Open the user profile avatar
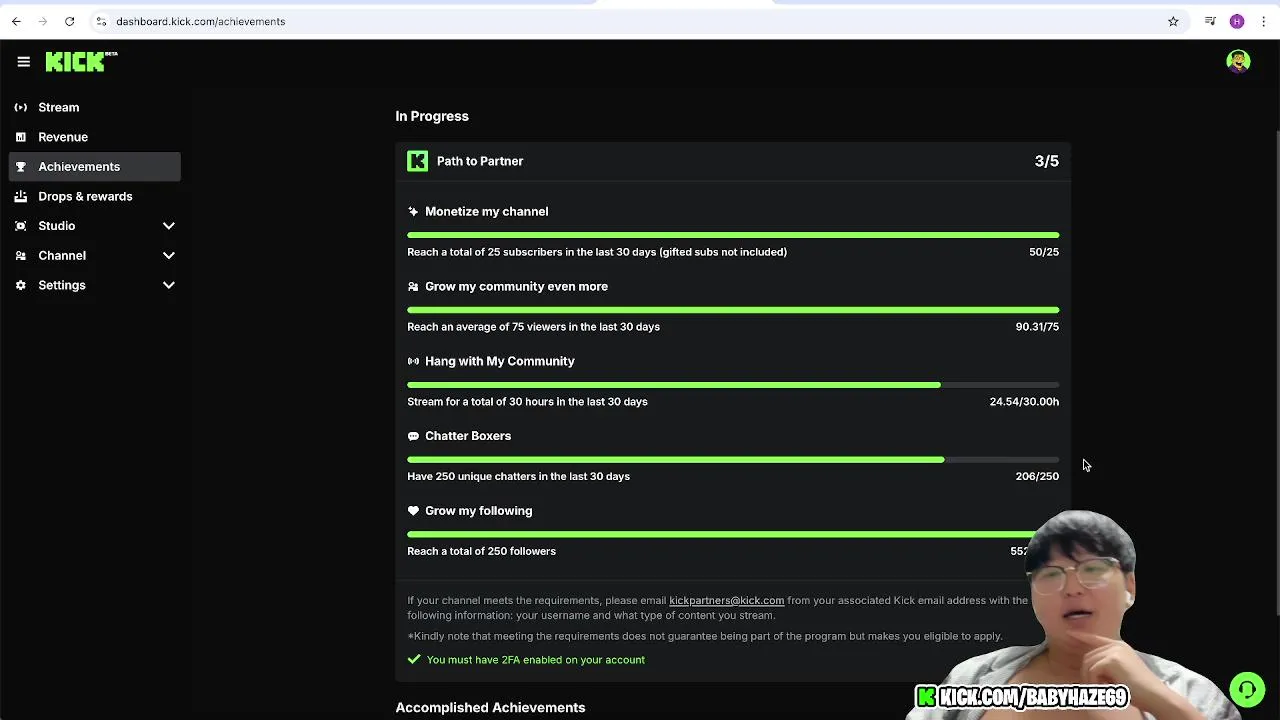1280x720 pixels. click(x=1238, y=62)
